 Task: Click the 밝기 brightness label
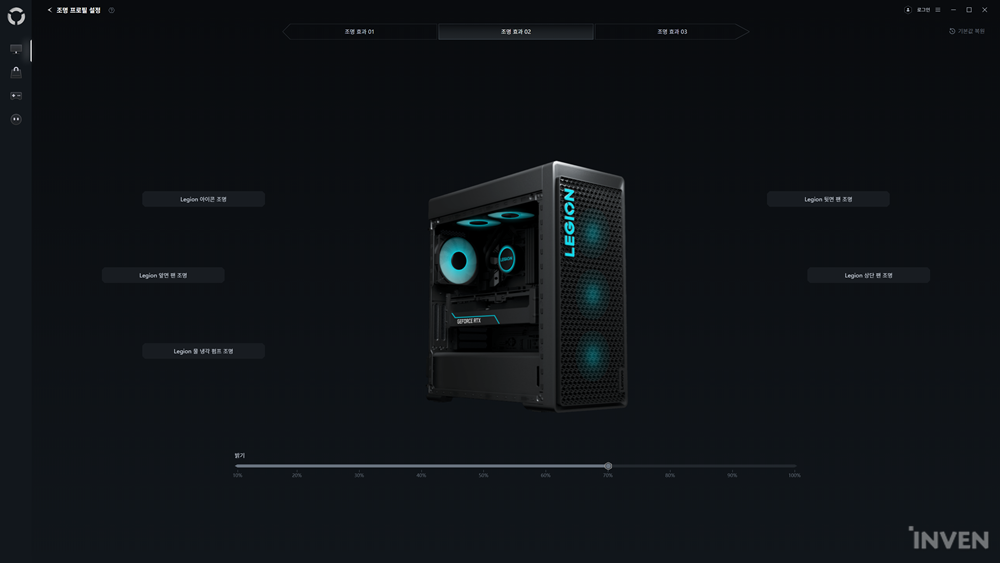pos(240,455)
